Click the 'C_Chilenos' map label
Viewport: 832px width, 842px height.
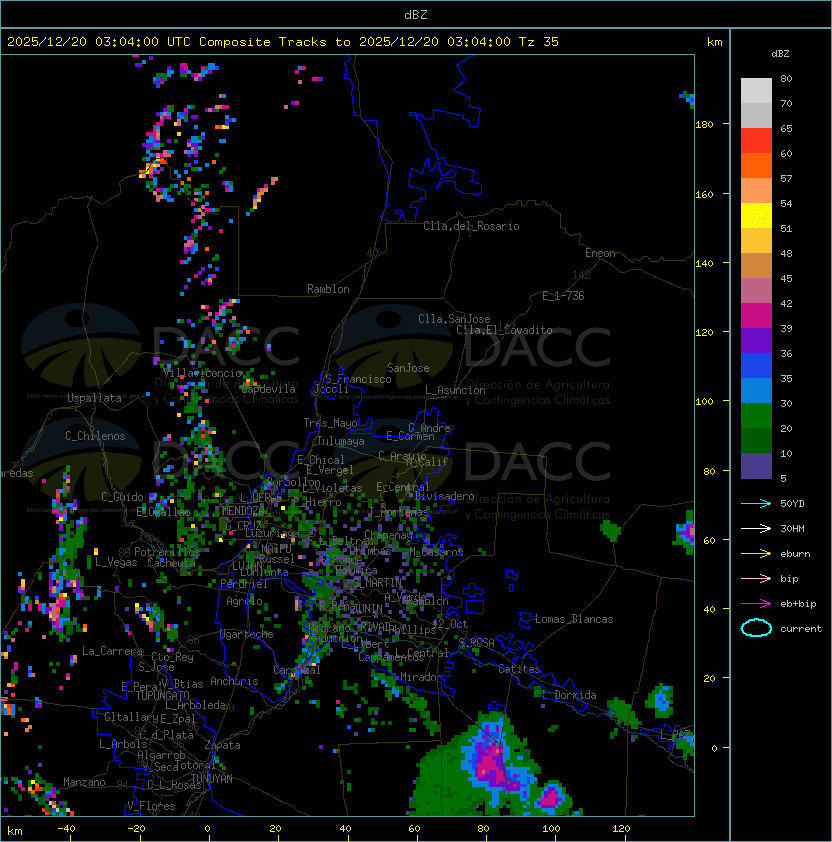(x=95, y=436)
